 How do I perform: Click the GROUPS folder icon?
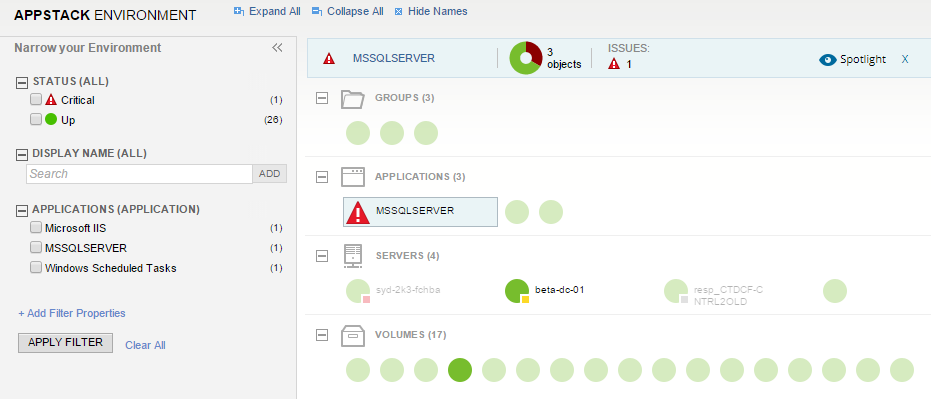[353, 99]
